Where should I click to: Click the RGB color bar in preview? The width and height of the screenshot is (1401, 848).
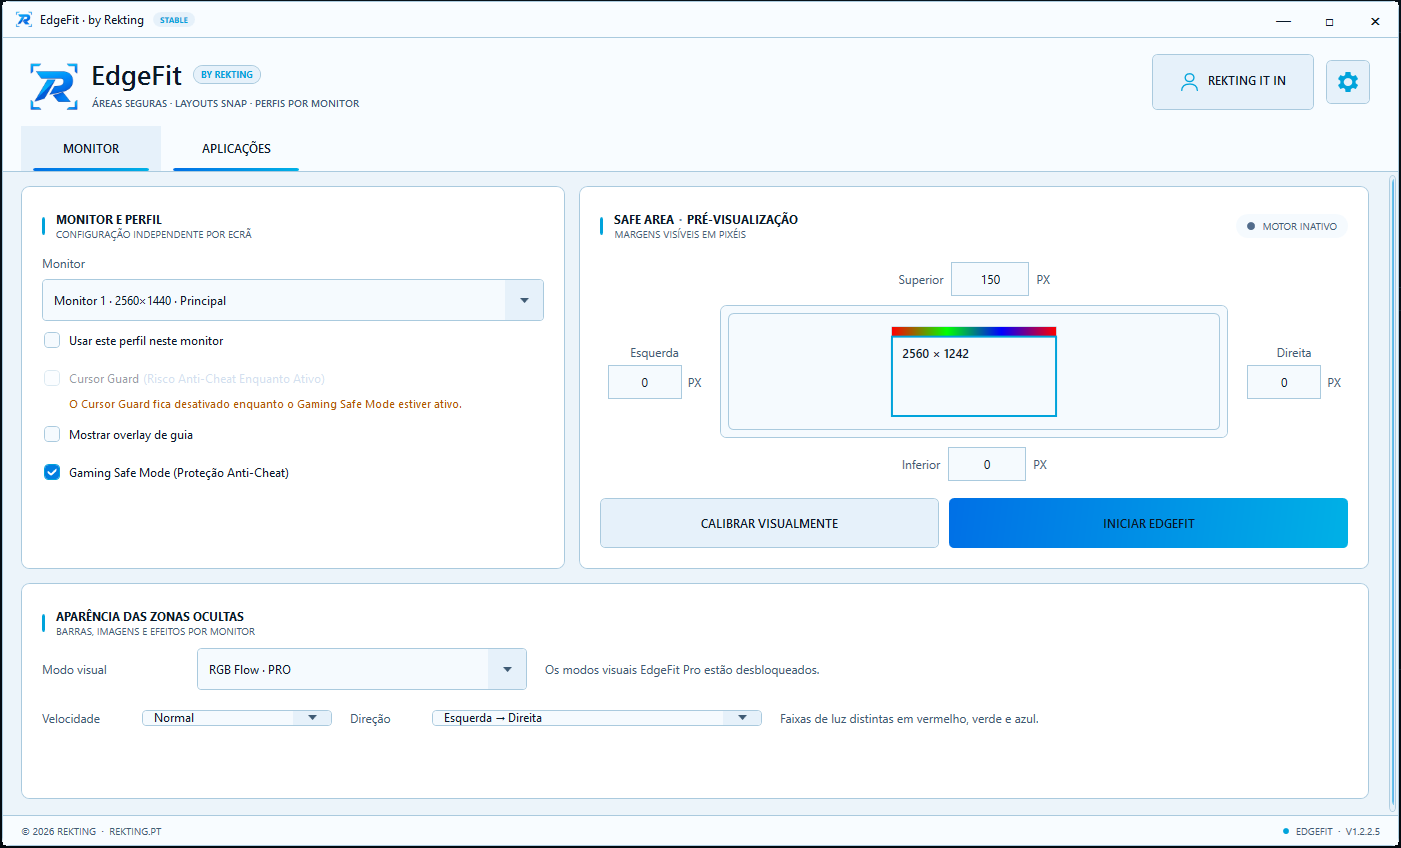(974, 331)
